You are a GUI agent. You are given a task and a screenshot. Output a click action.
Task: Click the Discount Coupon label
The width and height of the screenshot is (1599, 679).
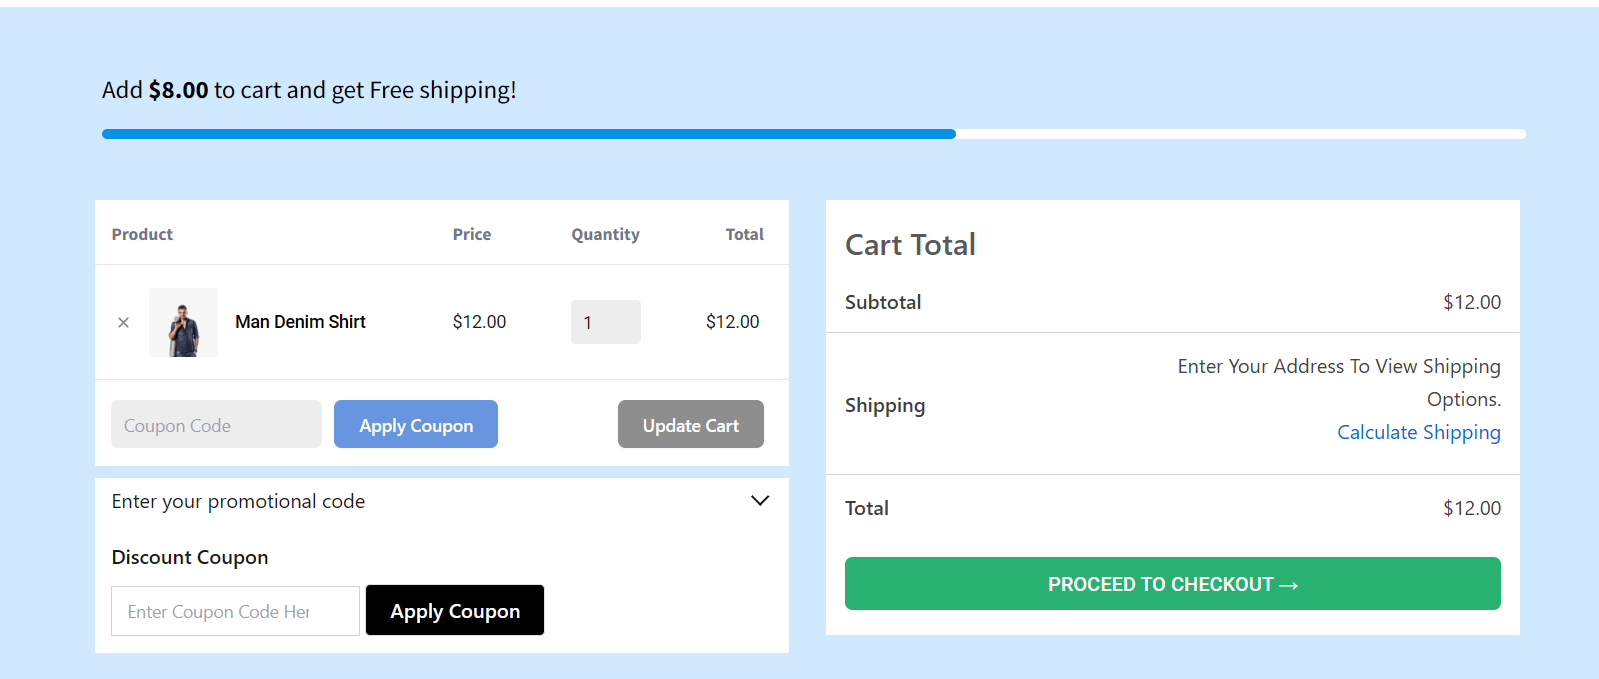coord(190,557)
